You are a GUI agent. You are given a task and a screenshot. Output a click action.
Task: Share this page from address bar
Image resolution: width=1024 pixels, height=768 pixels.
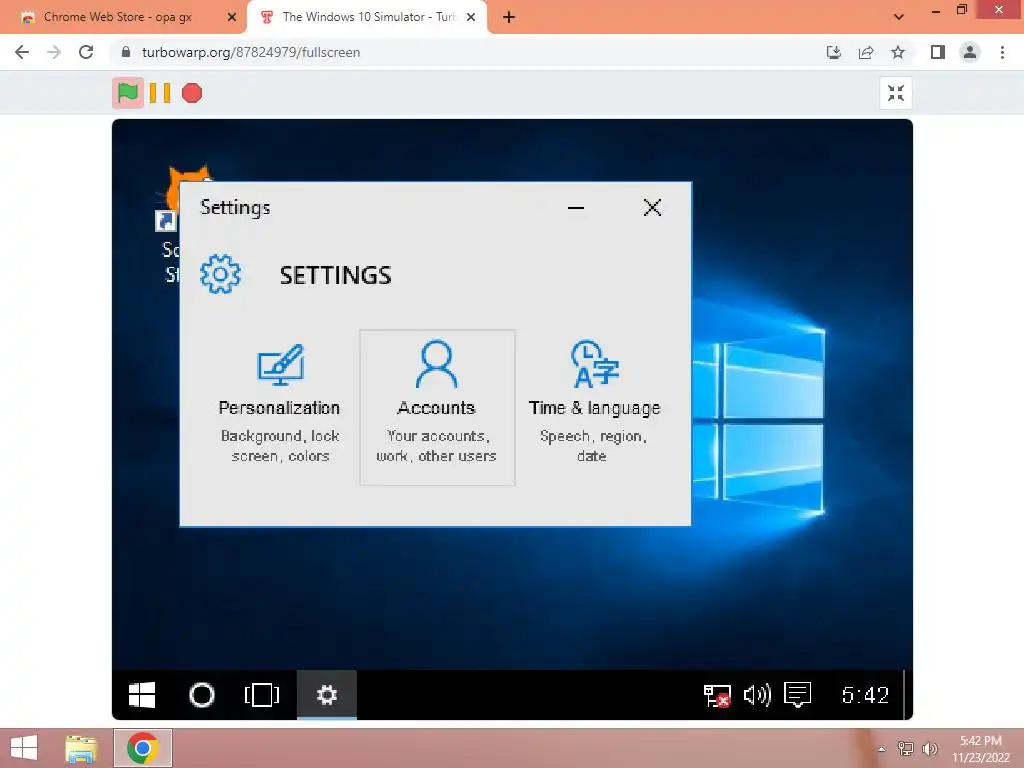(x=866, y=52)
